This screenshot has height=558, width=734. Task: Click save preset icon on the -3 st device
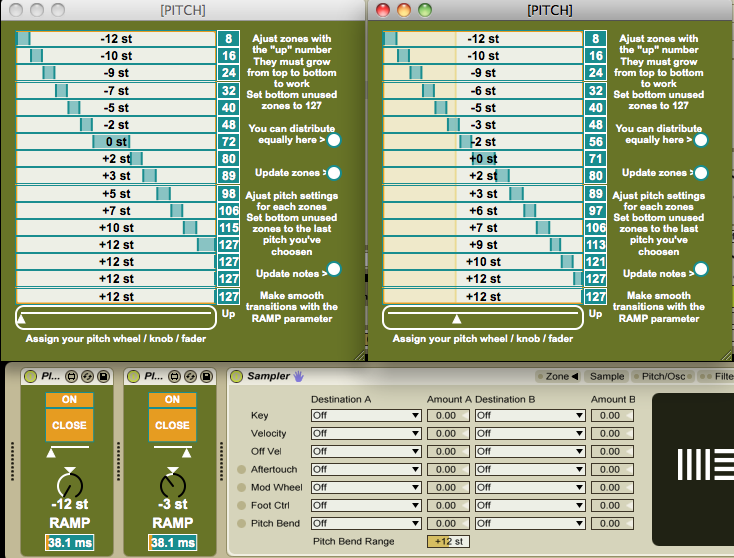(205, 377)
